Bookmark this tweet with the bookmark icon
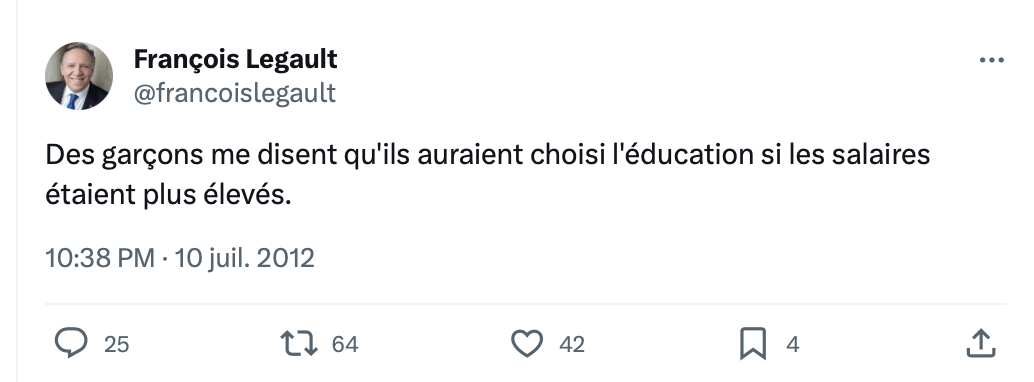 tap(753, 344)
